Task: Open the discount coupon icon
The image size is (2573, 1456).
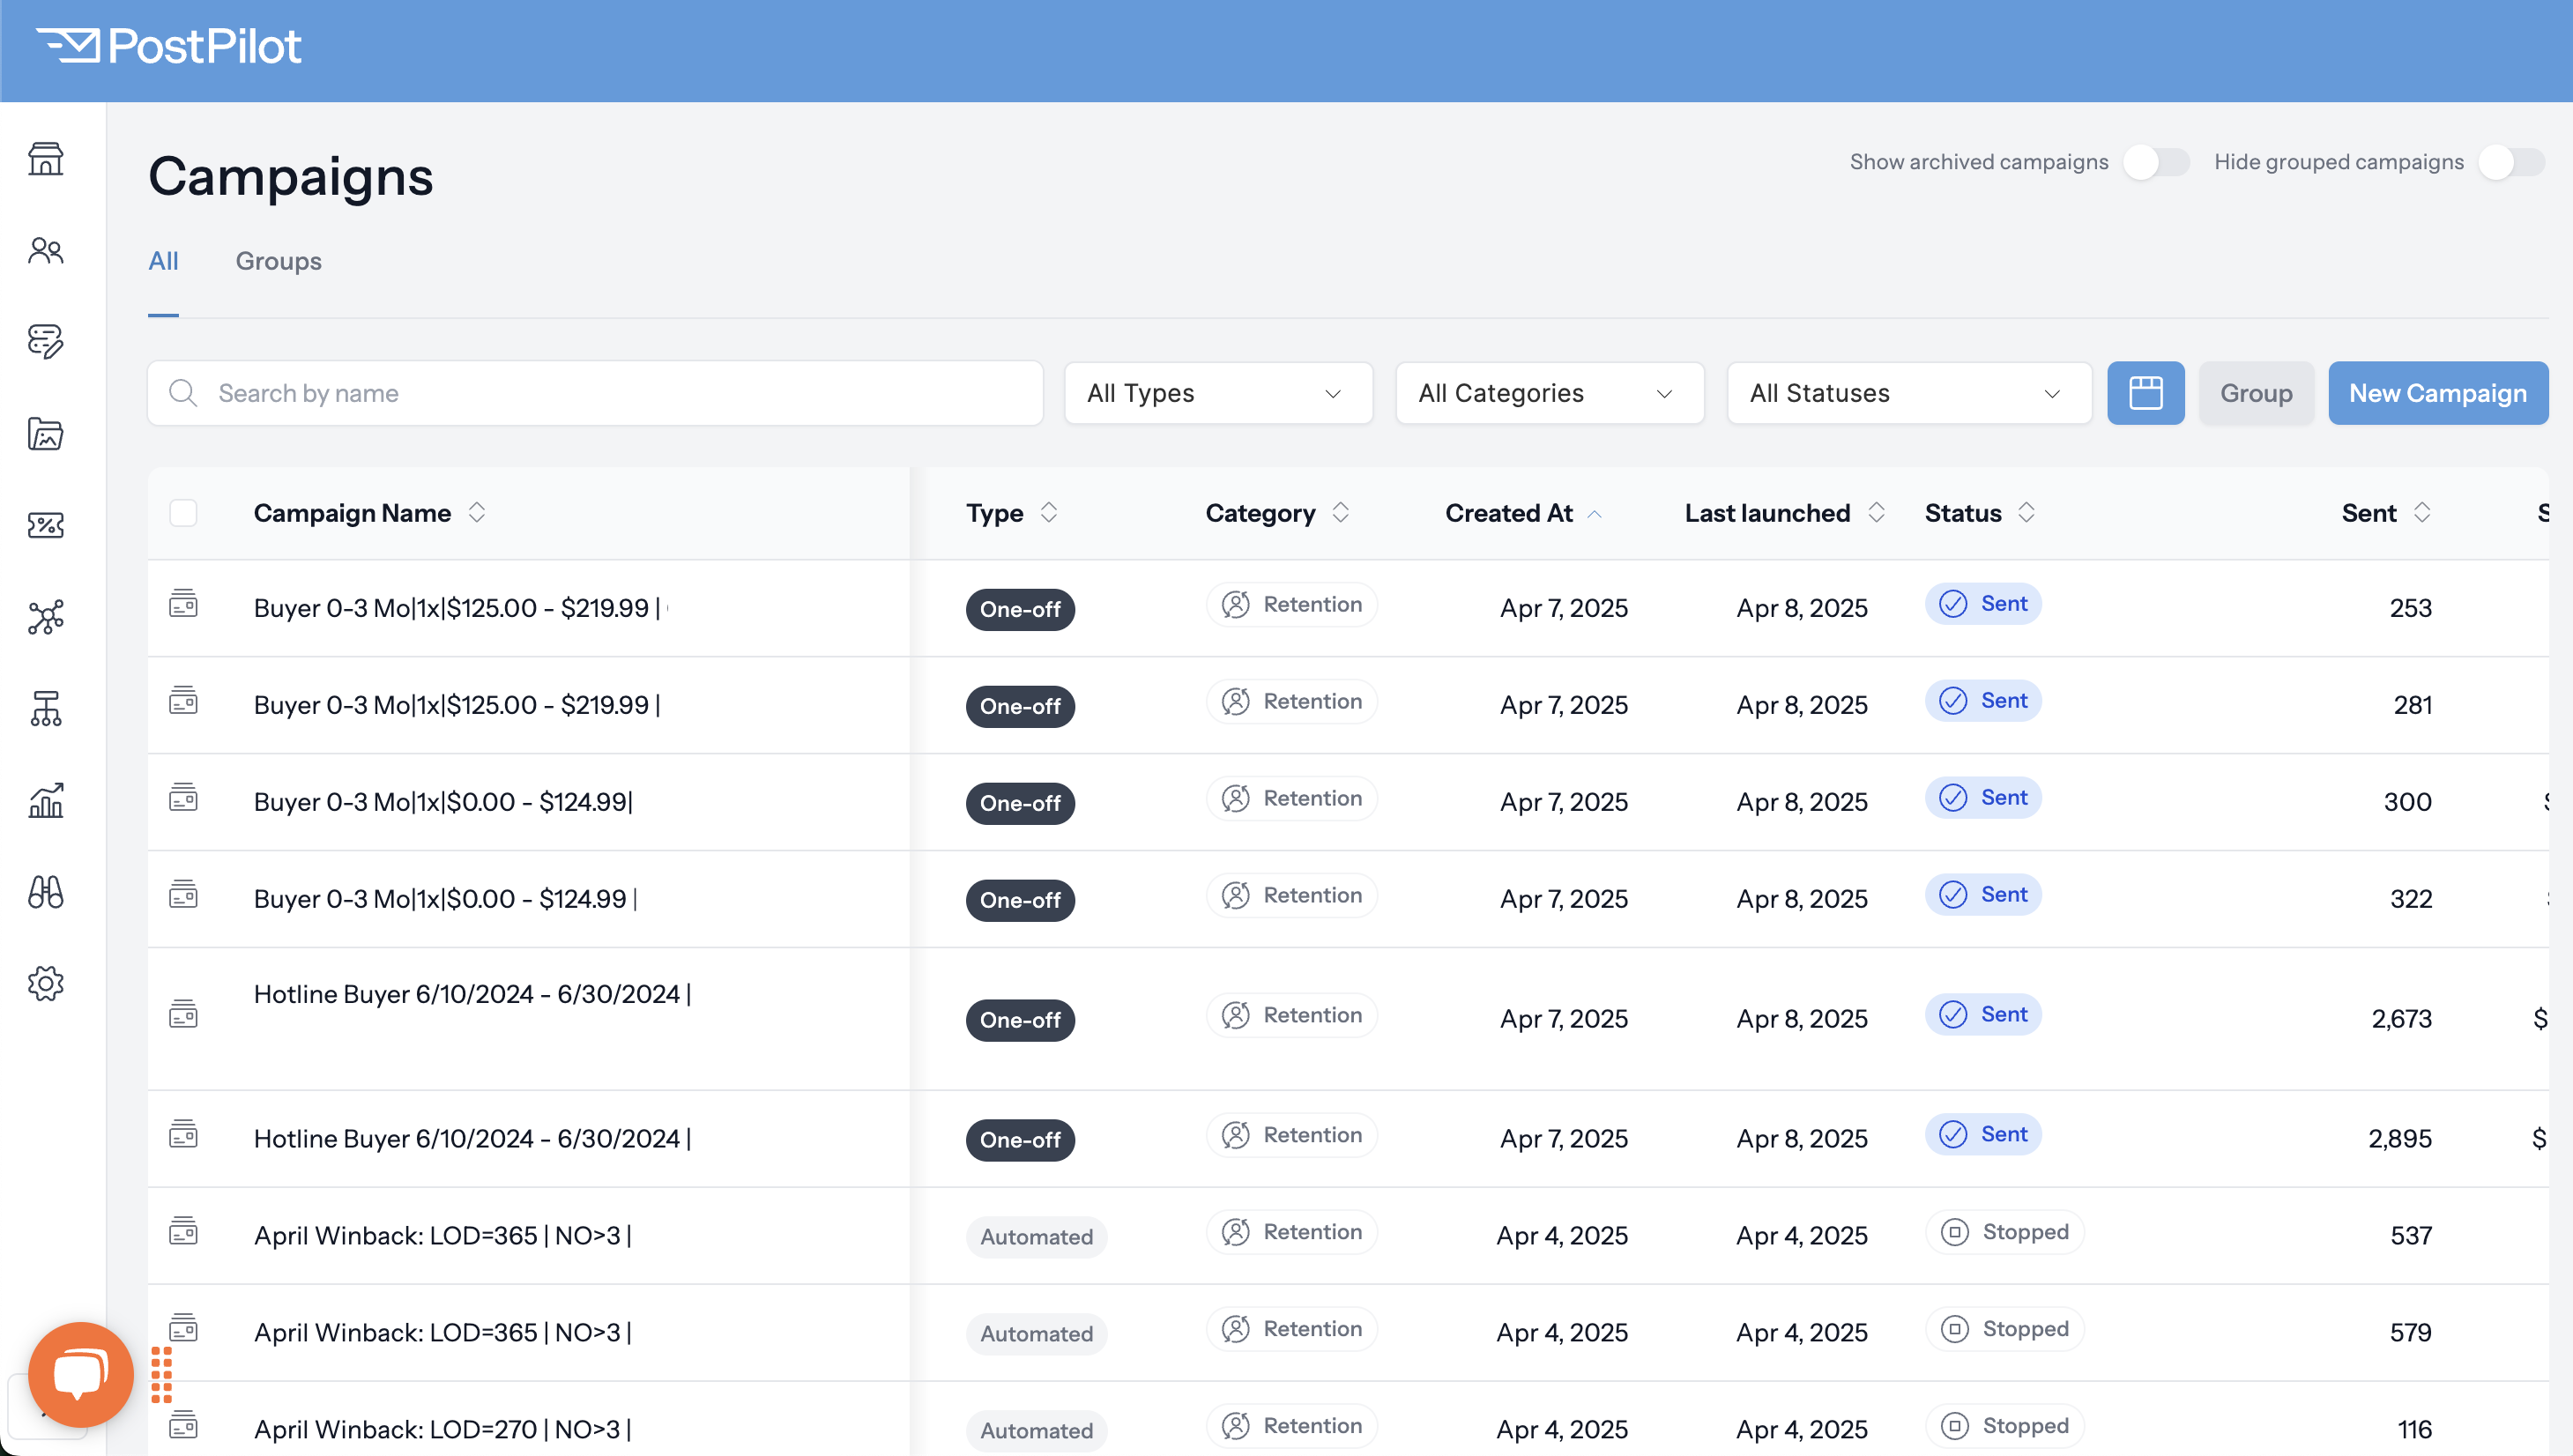Action: click(x=46, y=525)
